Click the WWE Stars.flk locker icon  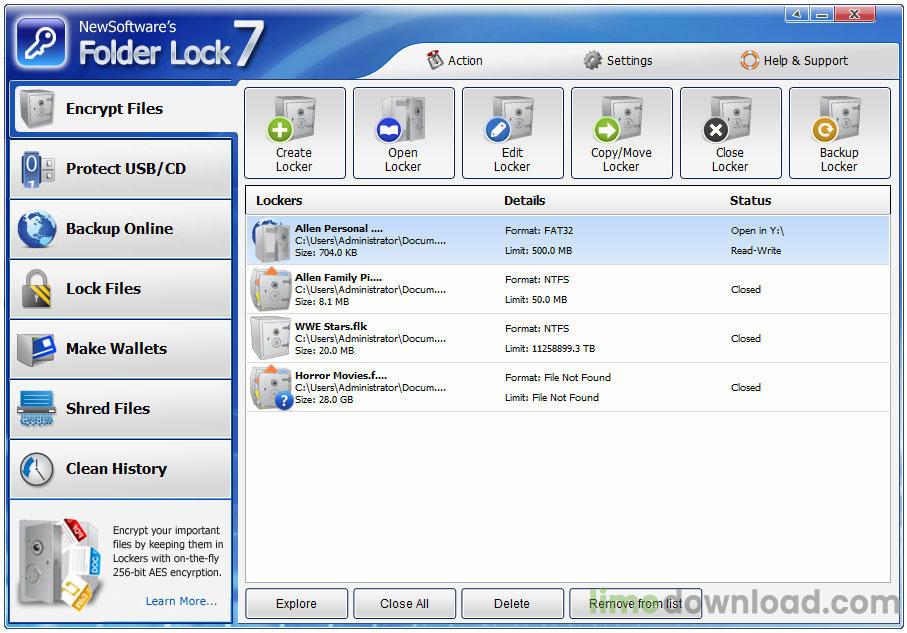(x=270, y=338)
